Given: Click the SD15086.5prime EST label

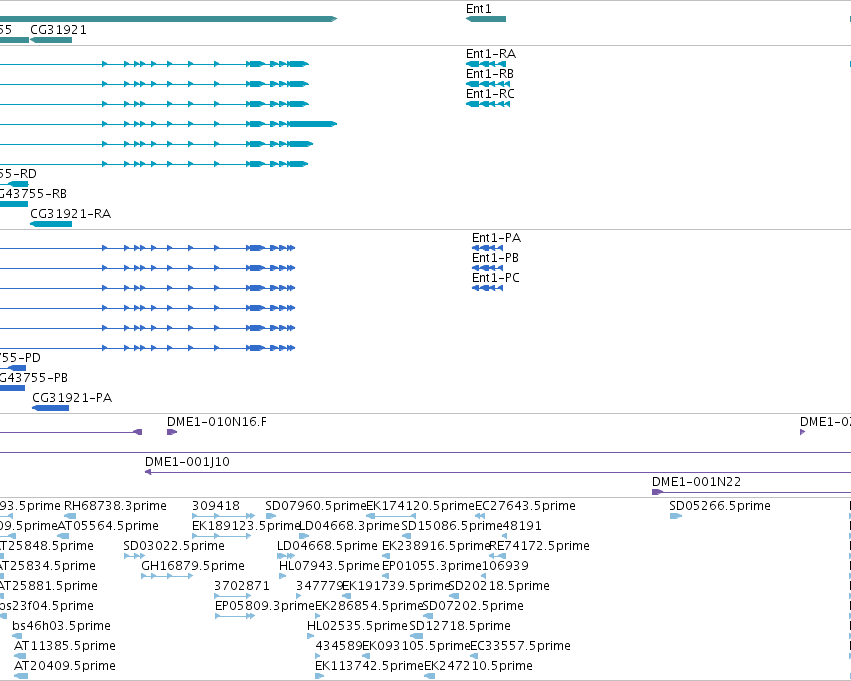Looking at the screenshot, I should tap(452, 526).
